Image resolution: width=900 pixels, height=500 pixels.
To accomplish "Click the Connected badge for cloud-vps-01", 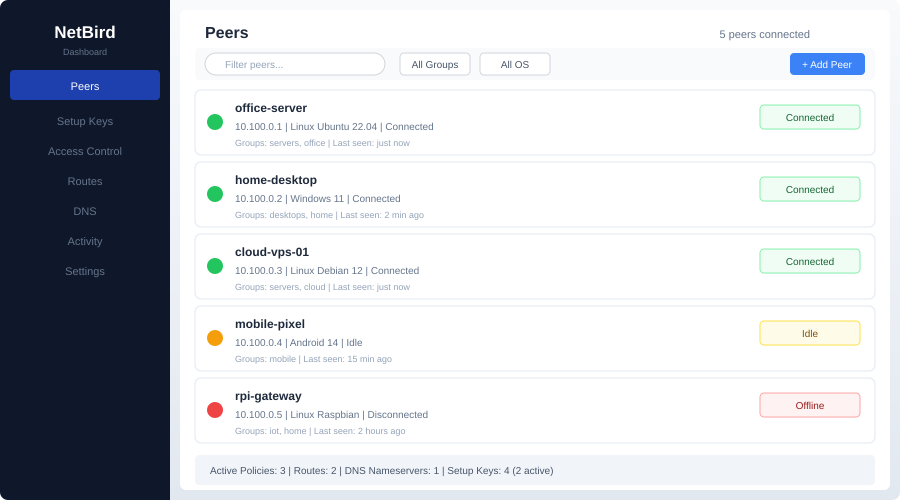I will point(810,261).
